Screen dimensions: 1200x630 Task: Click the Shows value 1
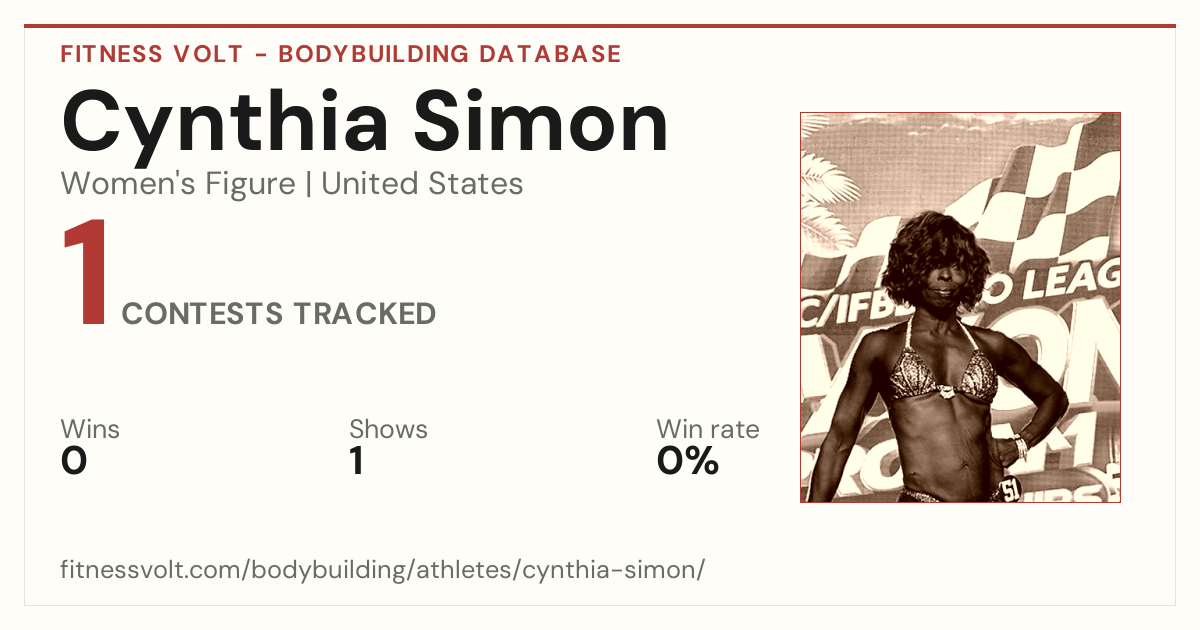point(356,461)
